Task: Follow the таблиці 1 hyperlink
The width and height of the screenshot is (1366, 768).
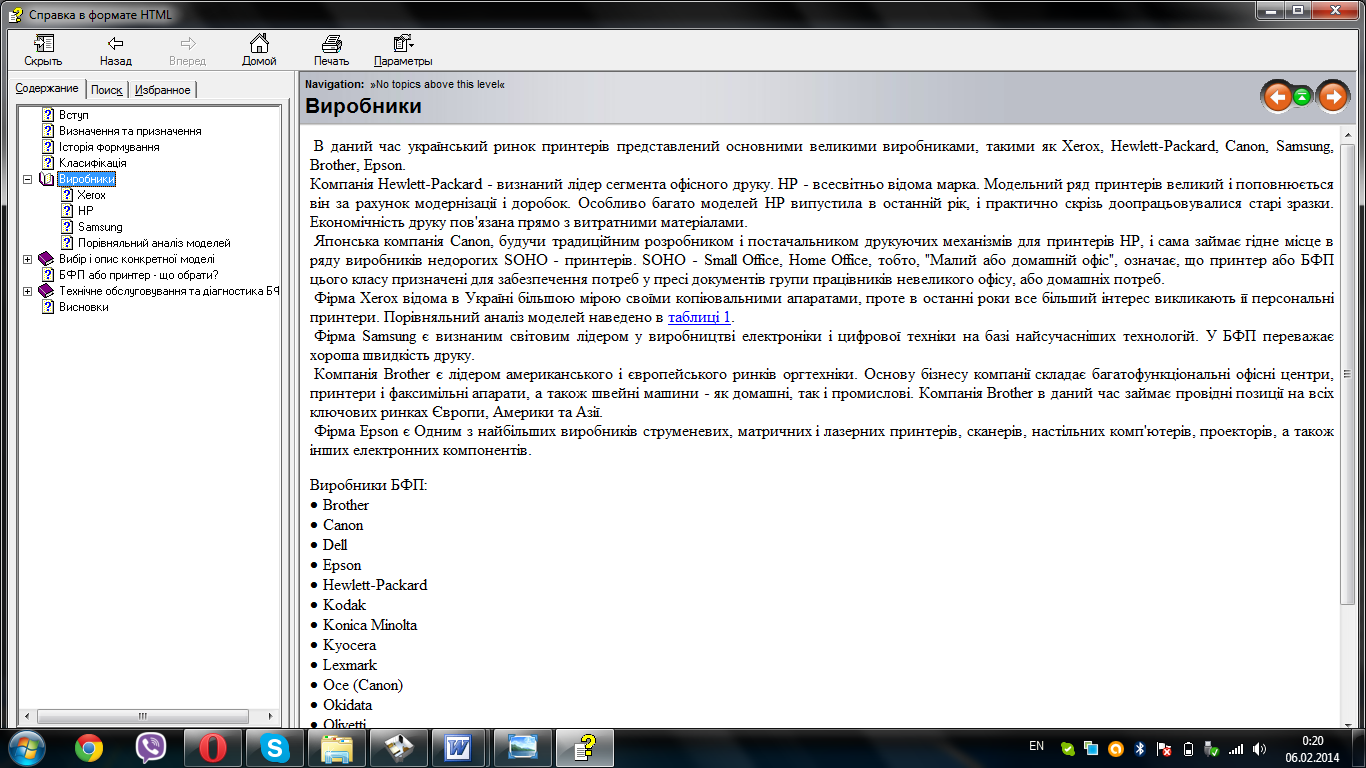Action: (x=699, y=317)
